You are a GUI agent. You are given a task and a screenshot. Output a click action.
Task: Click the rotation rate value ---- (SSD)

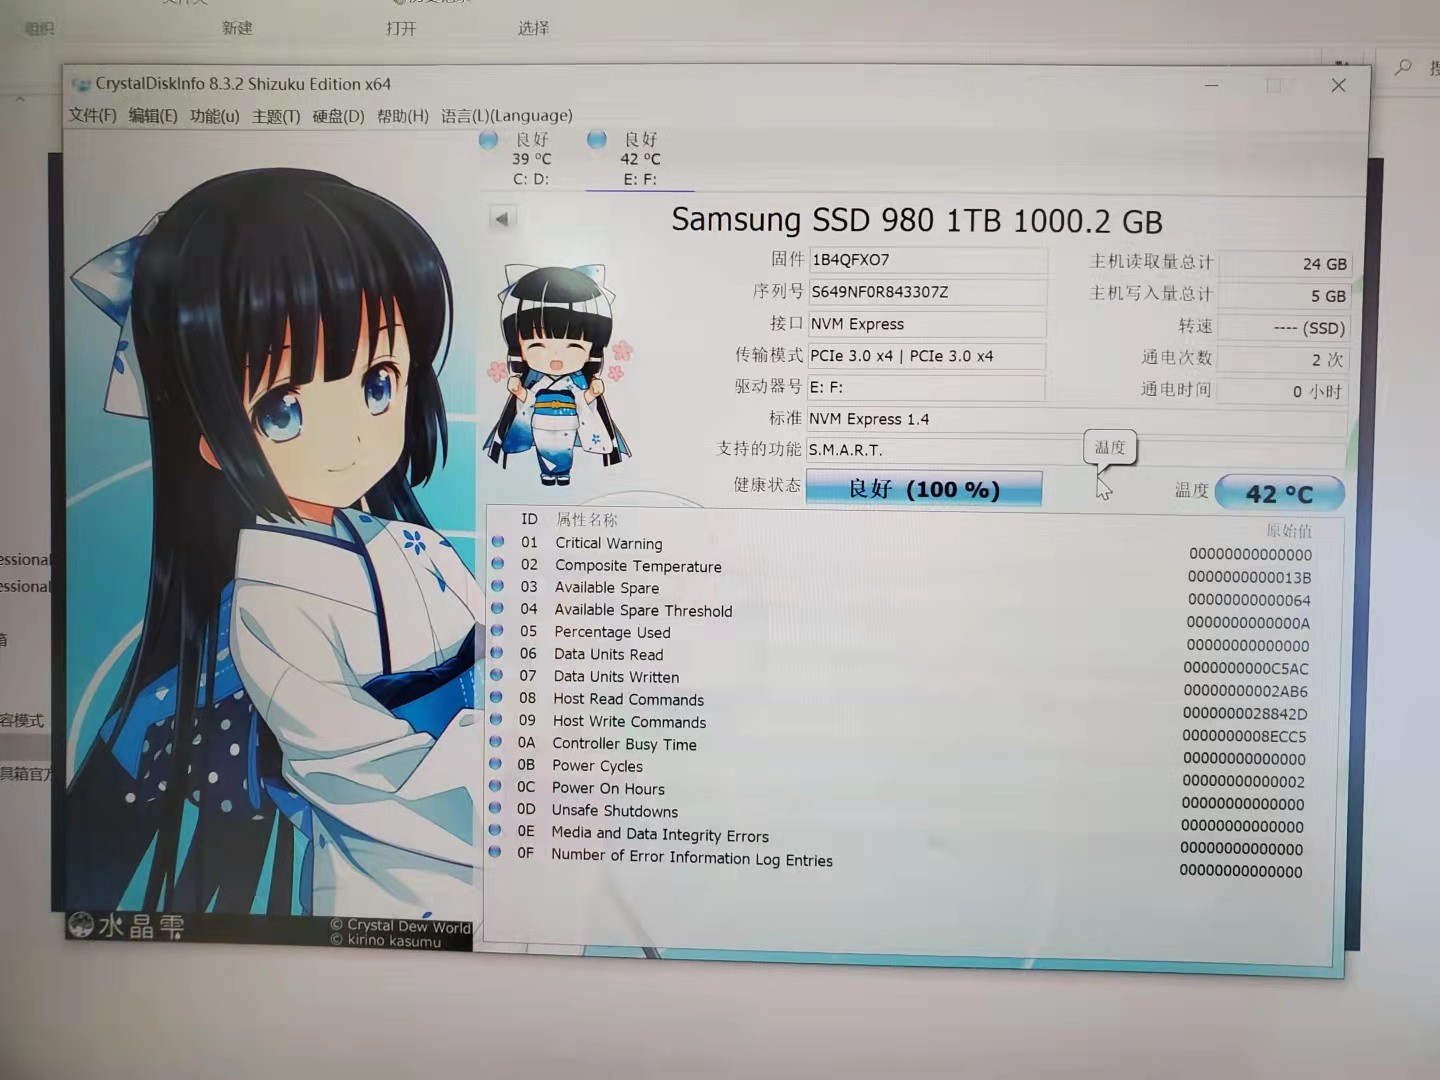(x=1284, y=328)
